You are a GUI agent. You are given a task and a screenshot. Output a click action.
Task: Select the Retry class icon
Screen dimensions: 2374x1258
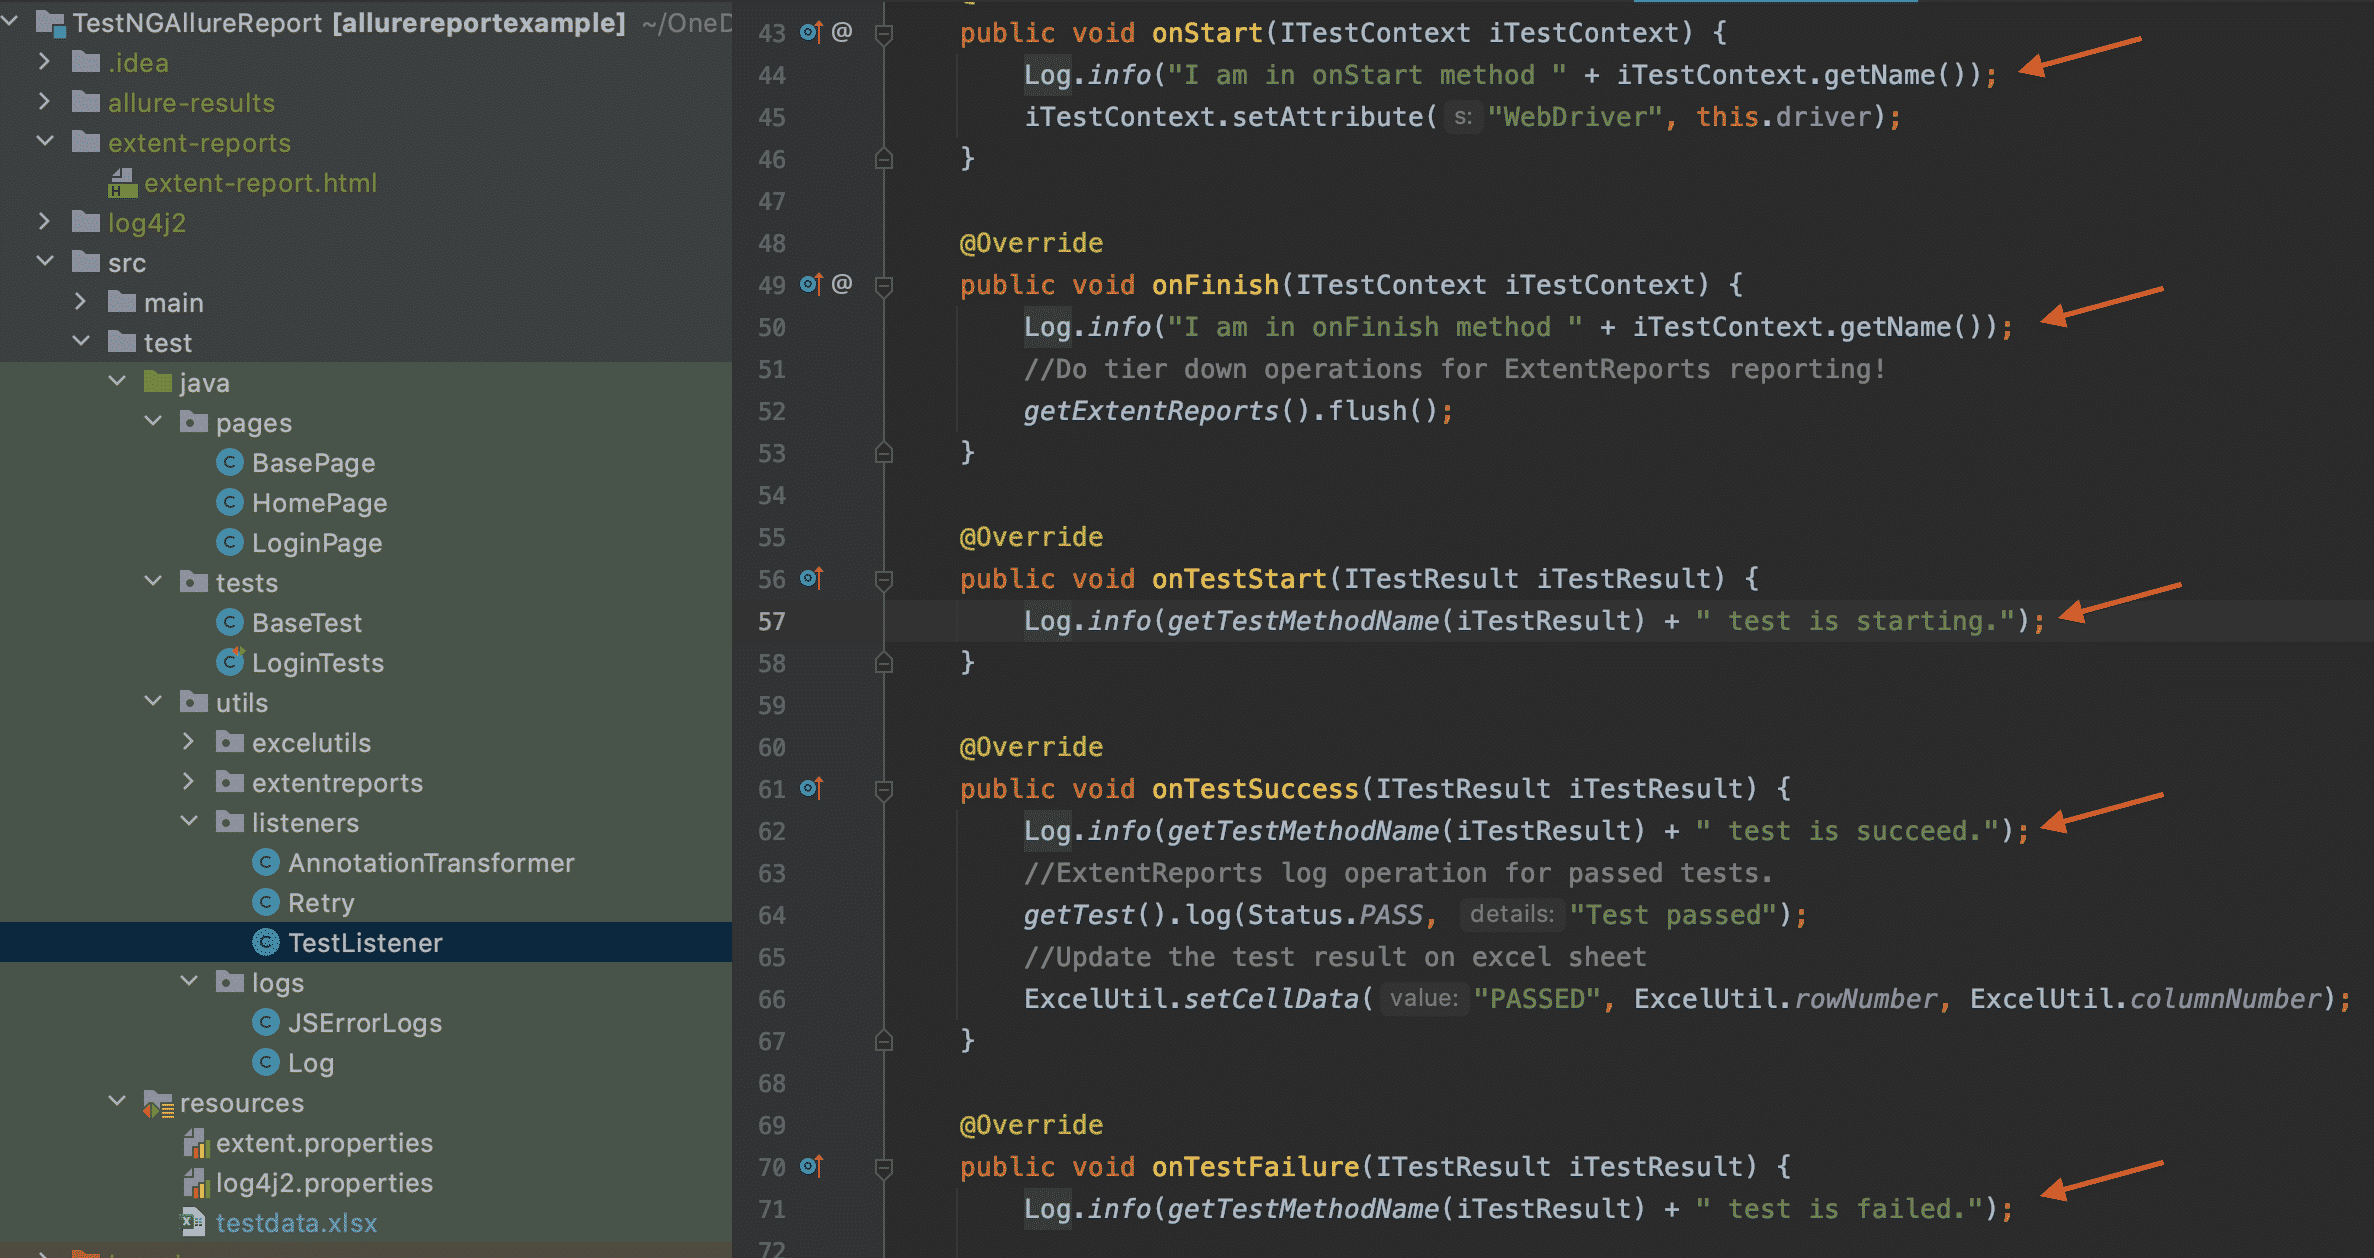266,903
